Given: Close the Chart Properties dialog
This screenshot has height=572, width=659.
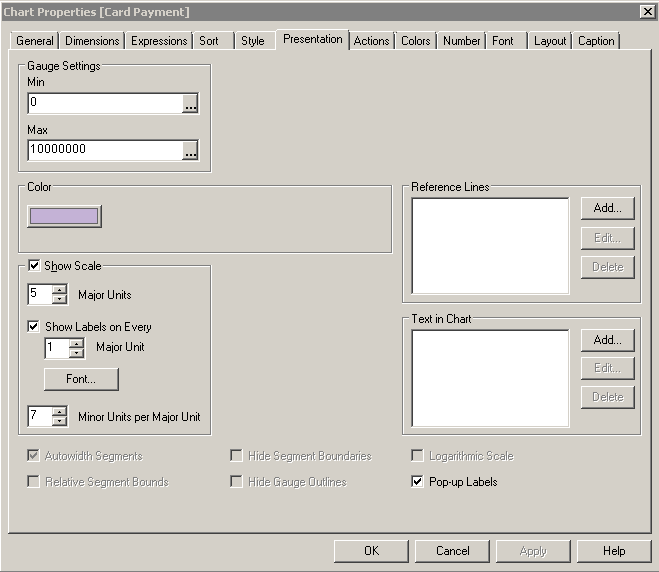Looking at the screenshot, I should coord(646,11).
